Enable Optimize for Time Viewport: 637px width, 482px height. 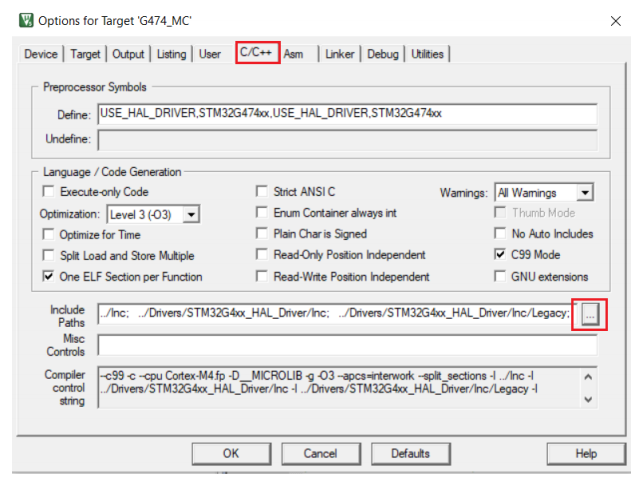[x=48, y=234]
